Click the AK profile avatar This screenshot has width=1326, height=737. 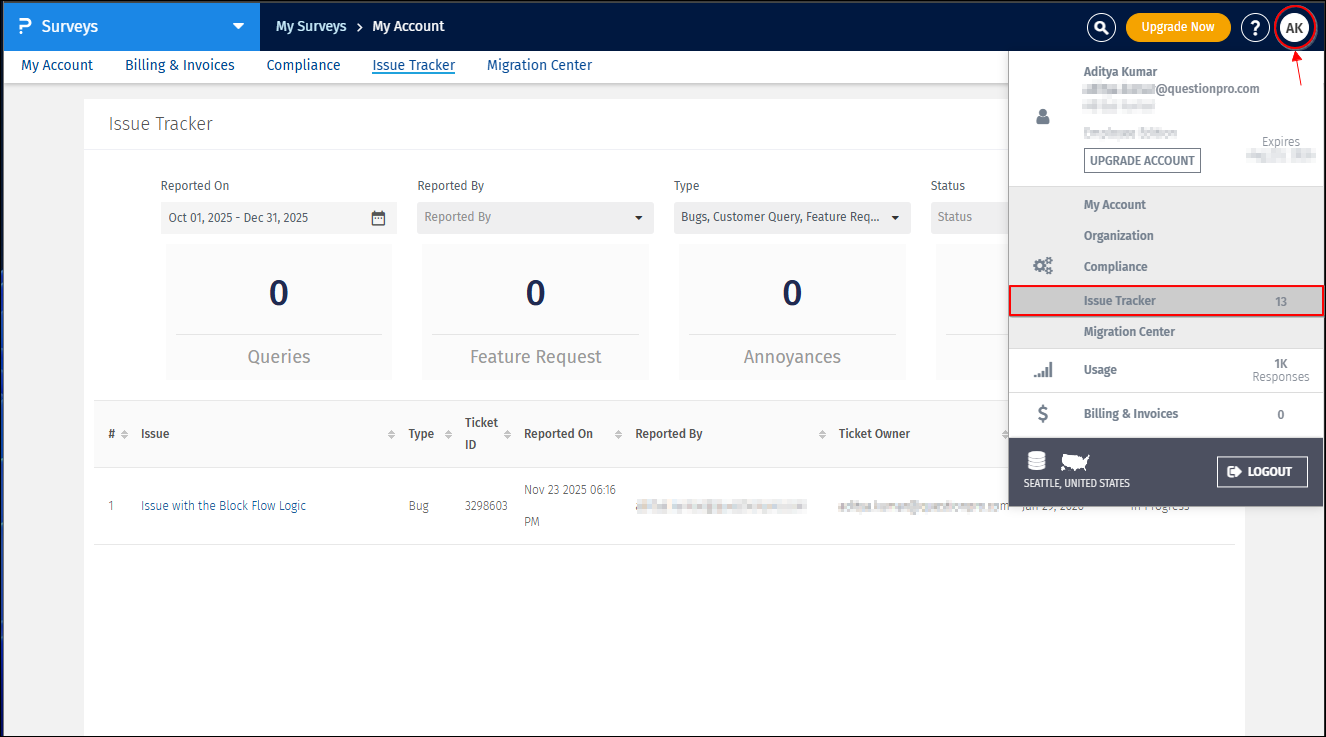(x=1294, y=27)
